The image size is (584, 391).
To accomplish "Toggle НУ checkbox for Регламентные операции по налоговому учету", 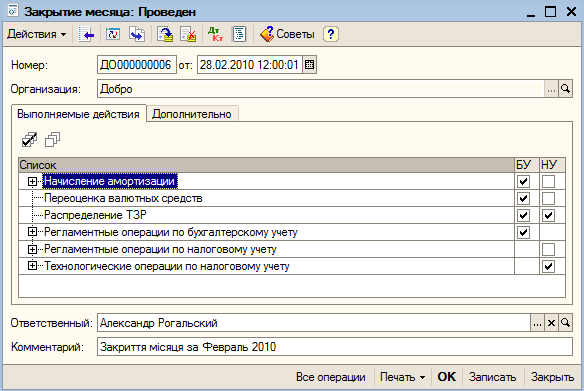I will coord(548,249).
